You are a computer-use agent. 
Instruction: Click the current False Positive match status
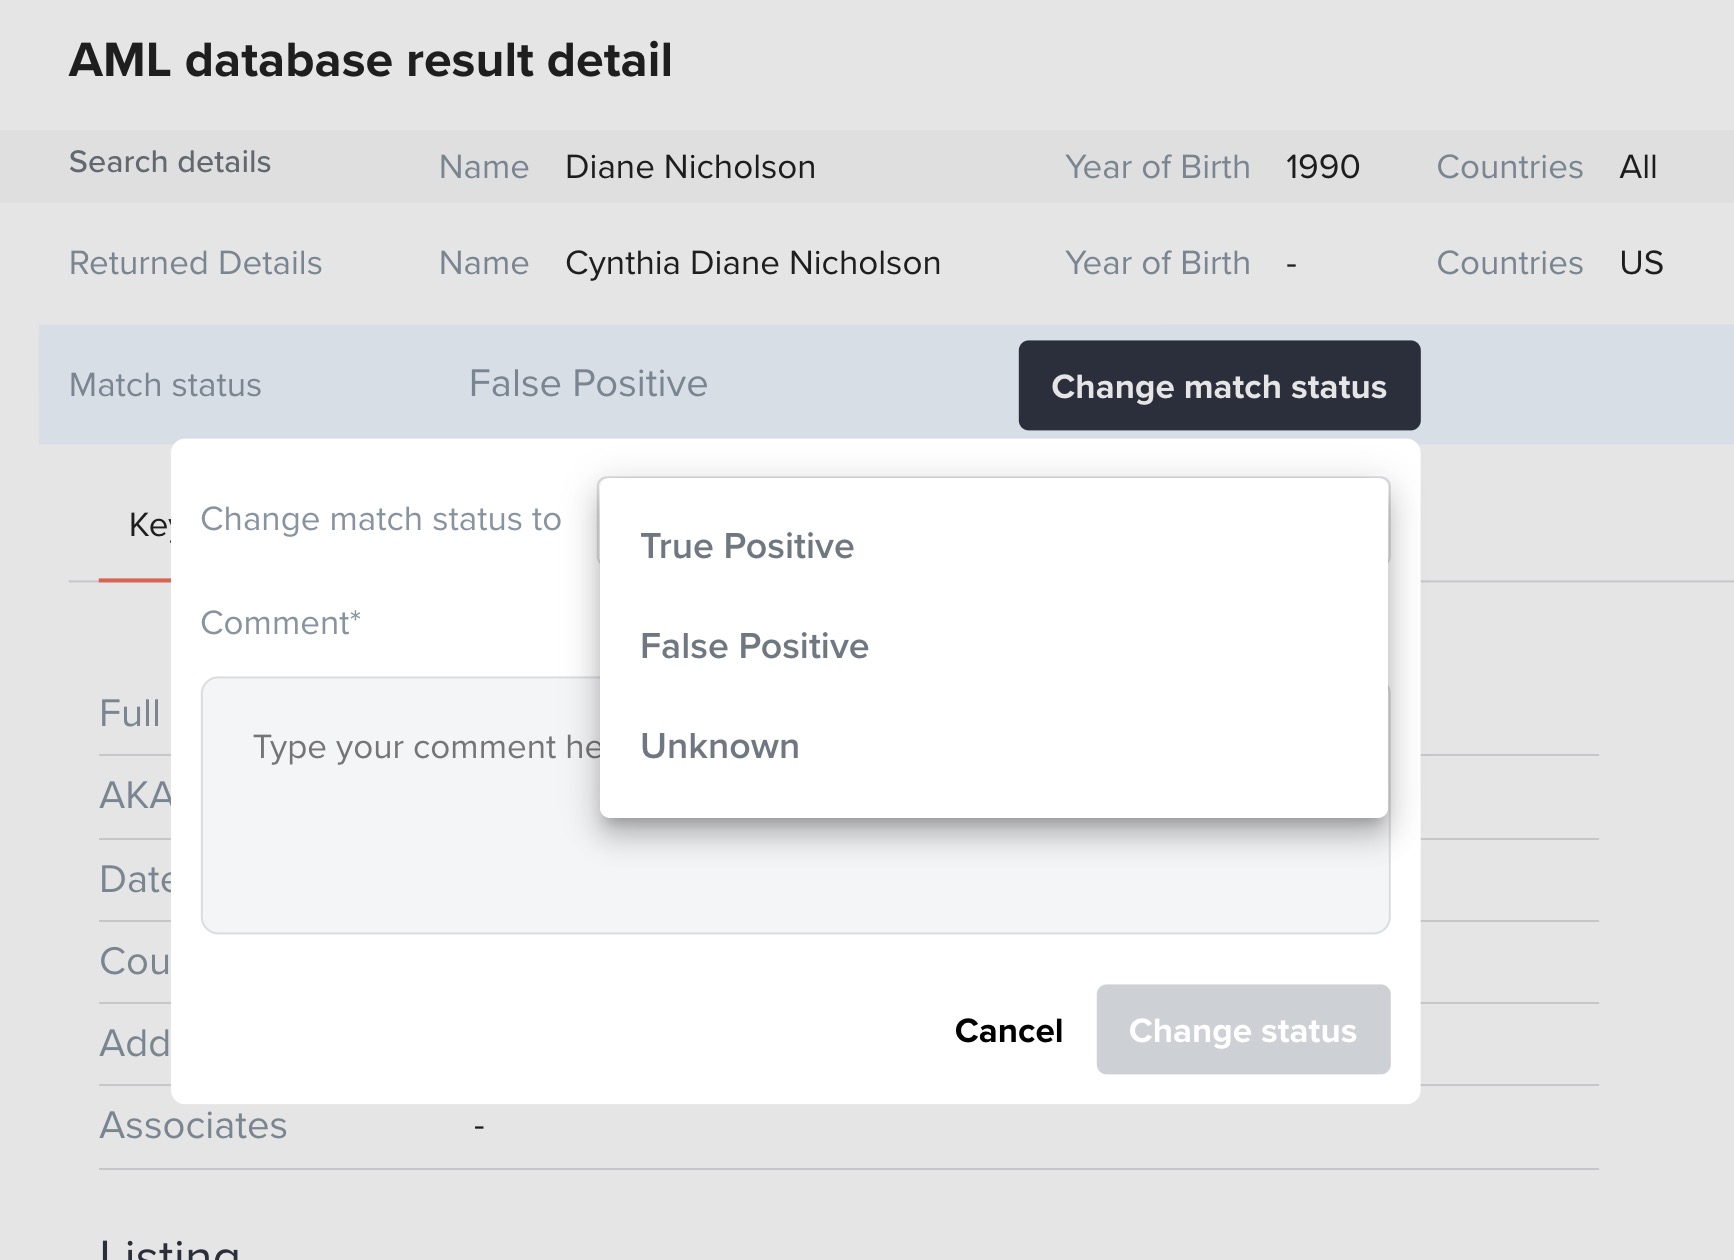(x=588, y=384)
